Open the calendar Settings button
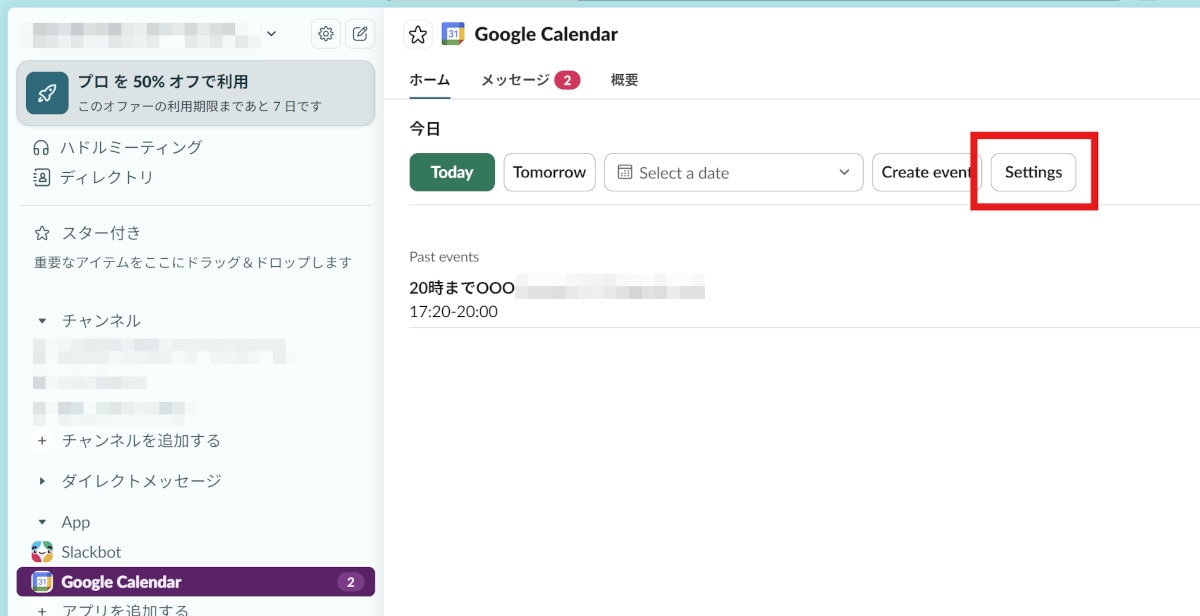The height and width of the screenshot is (616, 1200). (x=1033, y=172)
